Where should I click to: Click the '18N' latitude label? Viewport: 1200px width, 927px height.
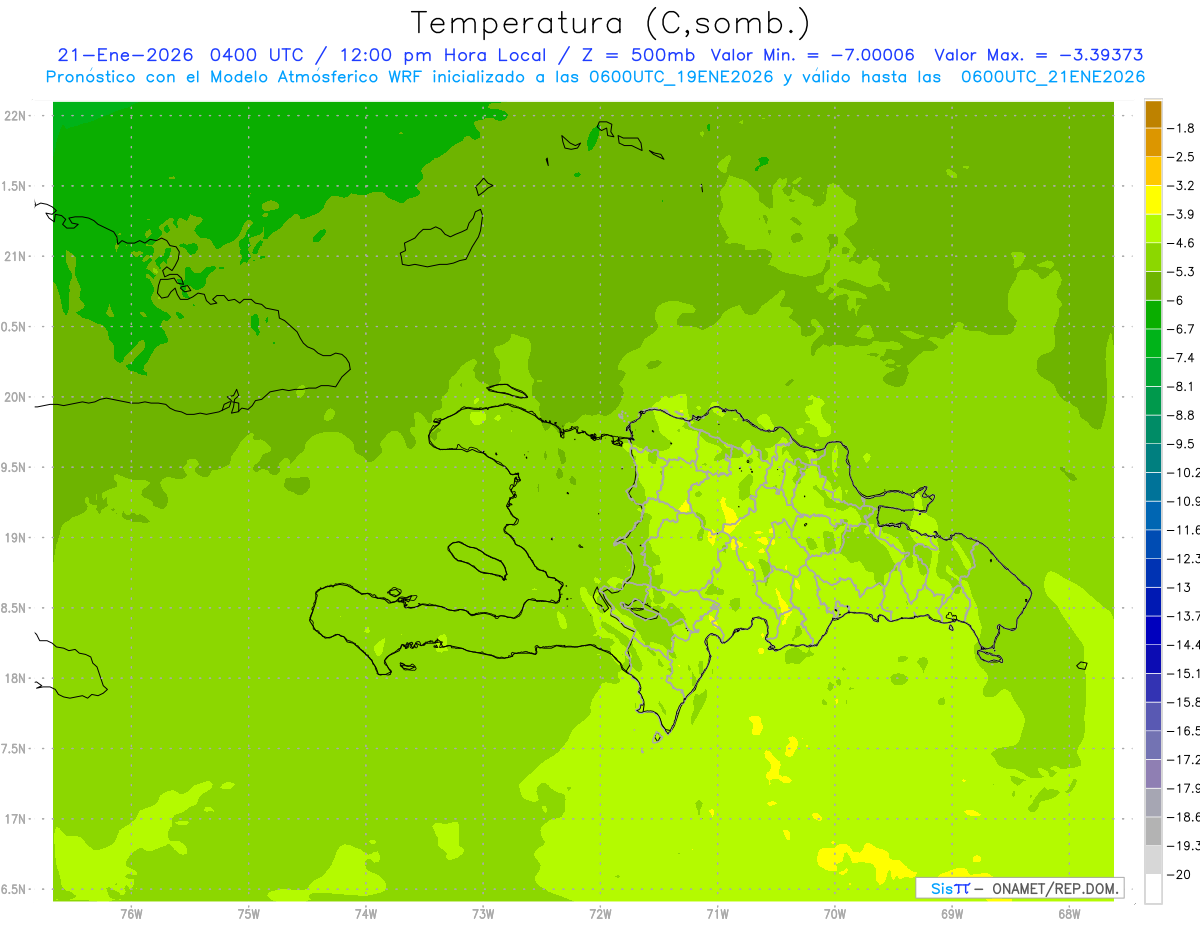tap(15, 678)
